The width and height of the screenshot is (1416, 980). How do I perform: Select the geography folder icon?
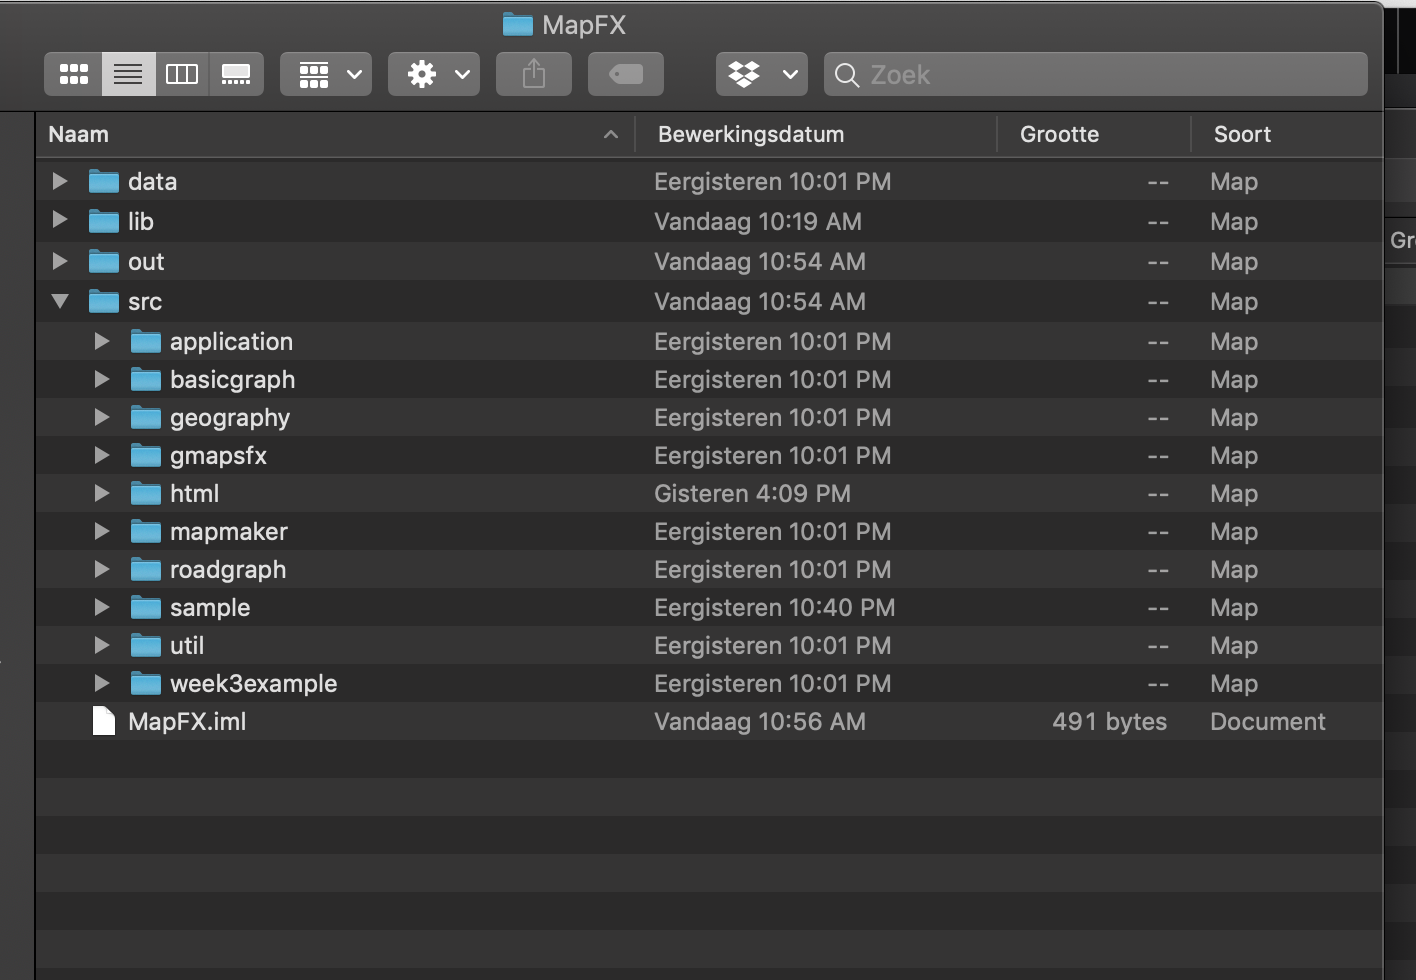point(146,417)
